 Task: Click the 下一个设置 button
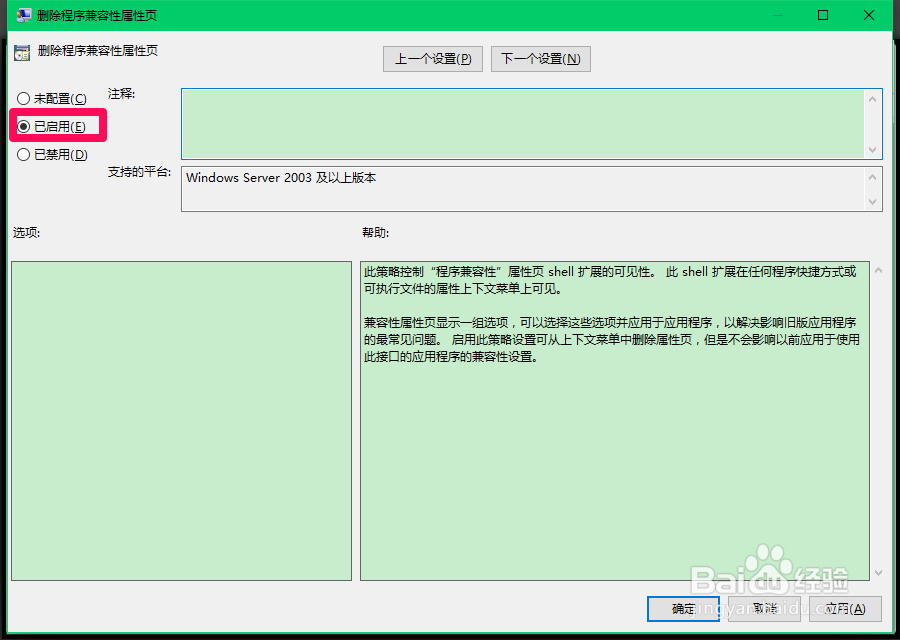(540, 58)
